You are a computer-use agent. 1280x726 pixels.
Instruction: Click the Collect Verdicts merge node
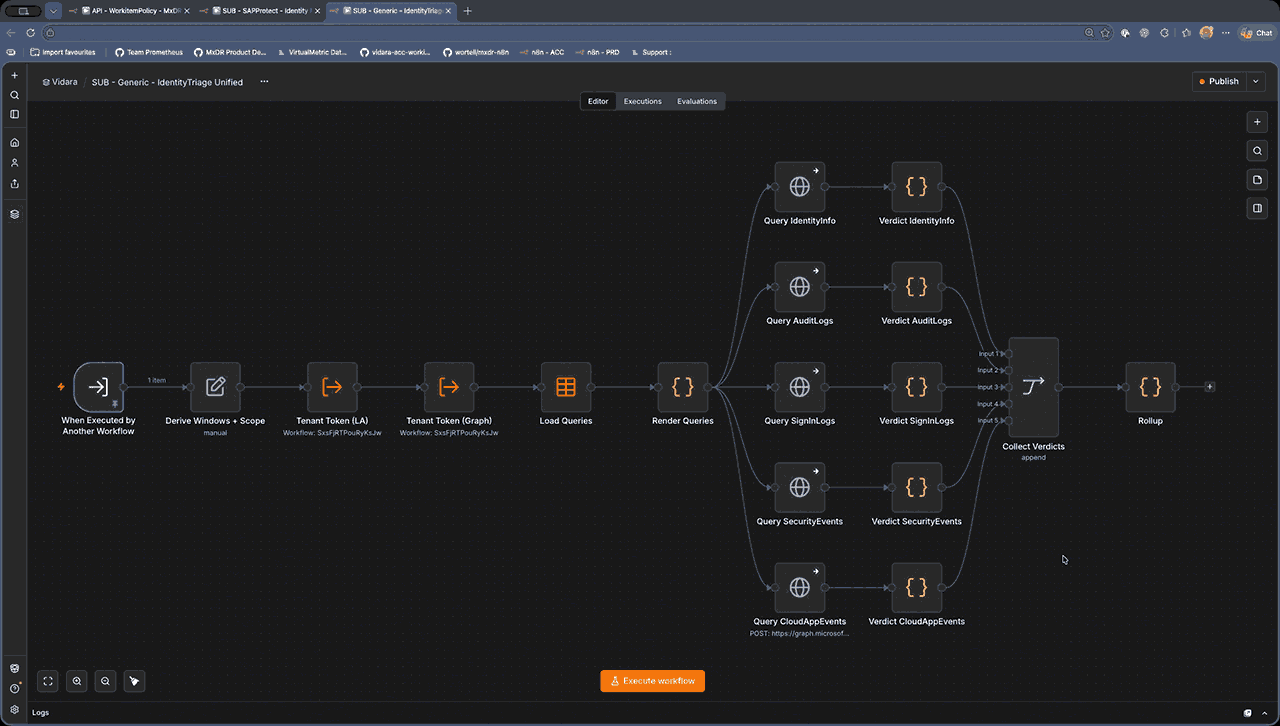tap(1033, 387)
